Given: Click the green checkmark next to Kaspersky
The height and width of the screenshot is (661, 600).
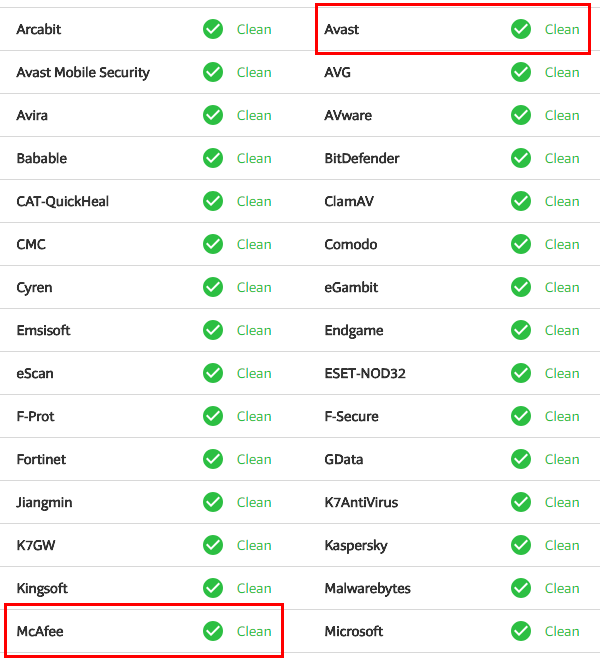Looking at the screenshot, I should [x=521, y=545].
